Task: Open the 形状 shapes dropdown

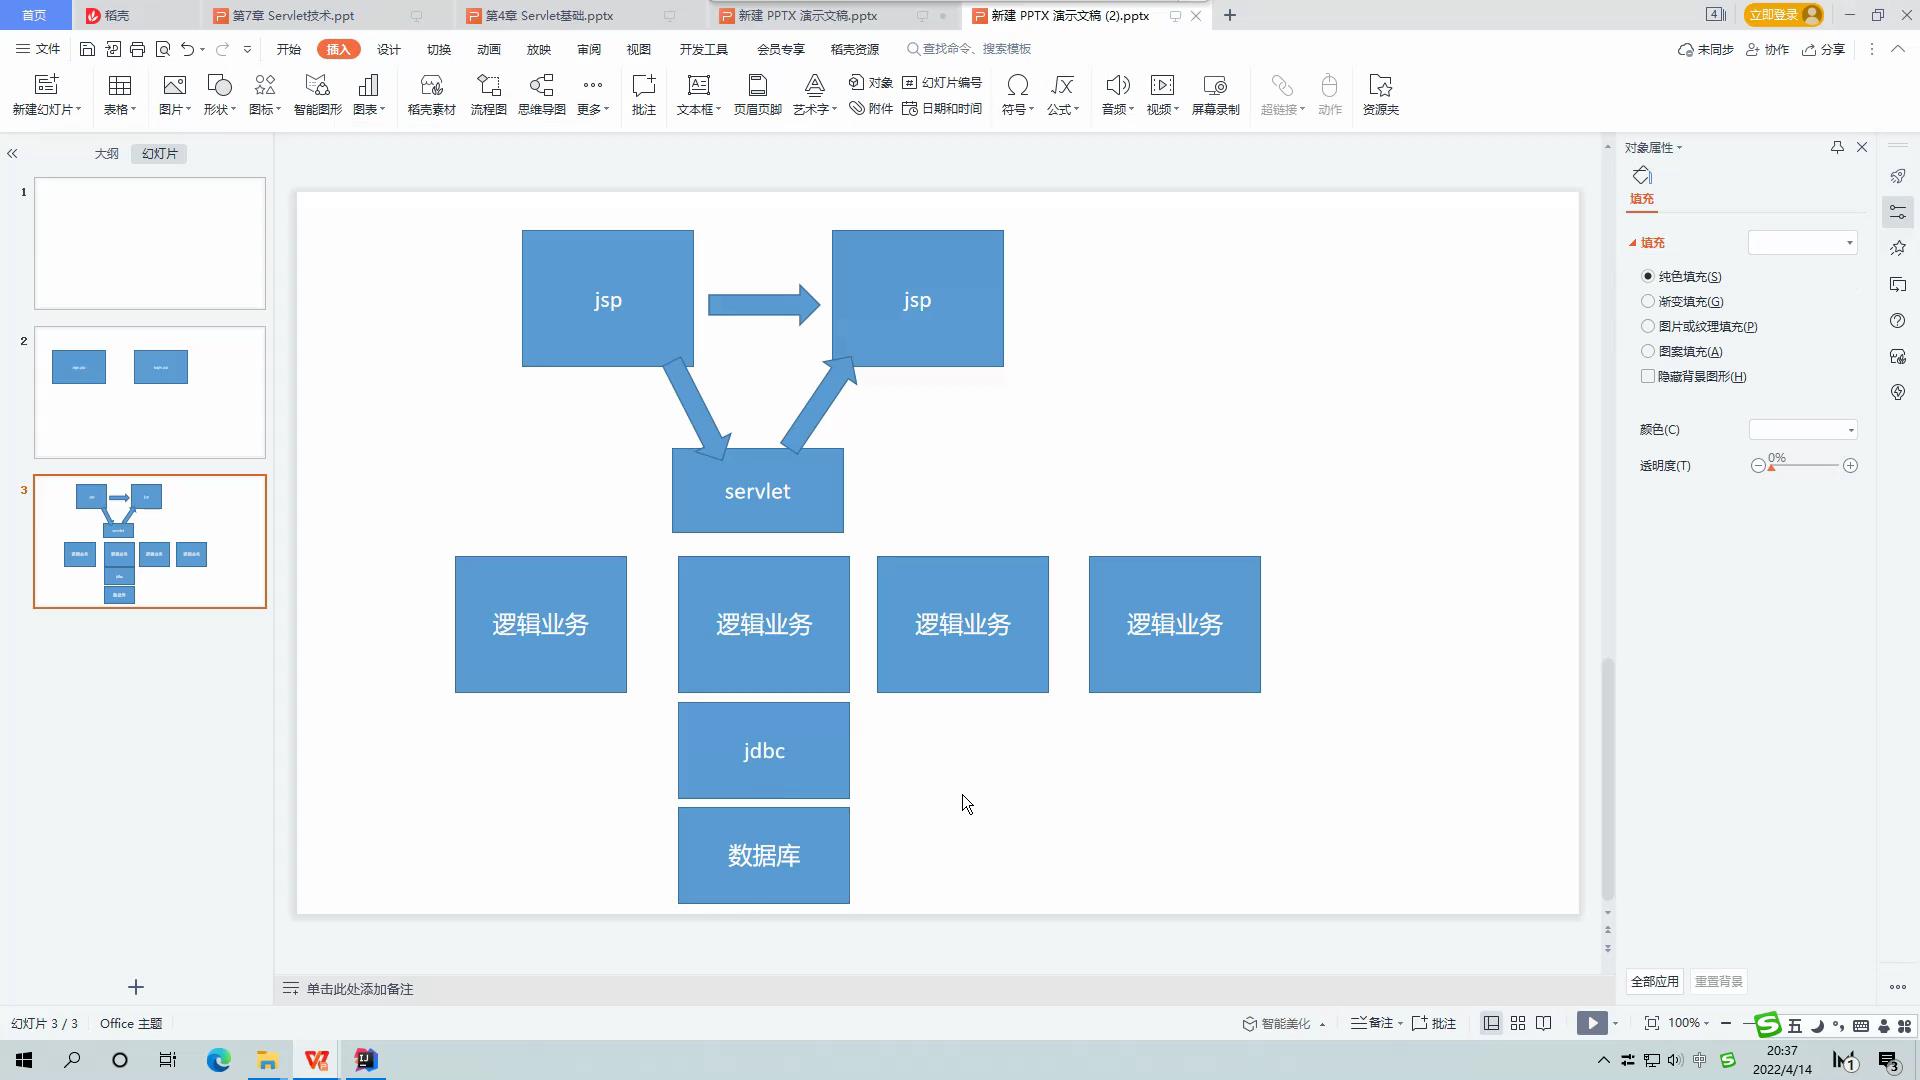Action: point(219,95)
